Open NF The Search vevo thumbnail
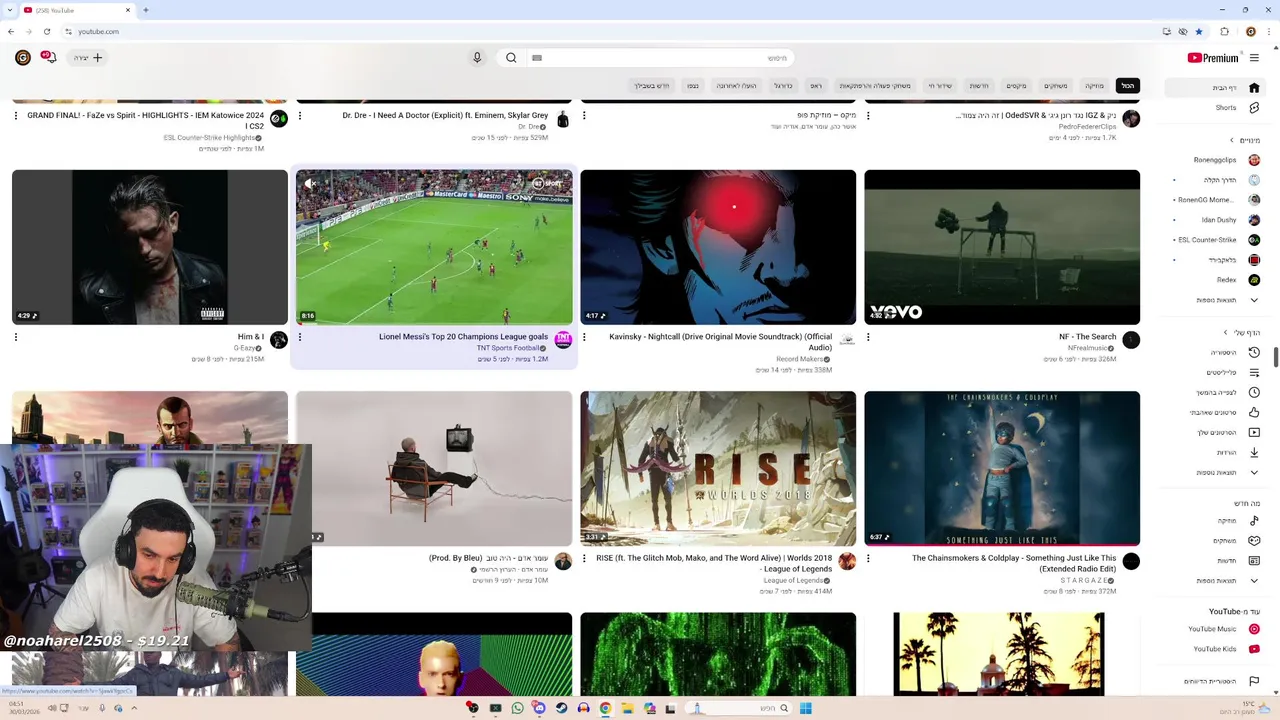Viewport: 1280px width, 720px height. 1002,247
